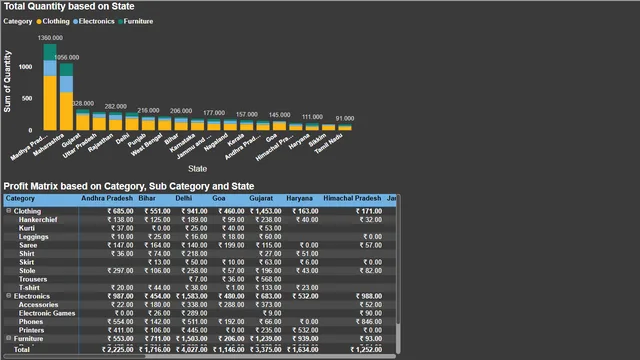Select the Skirt sub-category row
This screenshot has width=640, height=360.
click(x=27, y=262)
